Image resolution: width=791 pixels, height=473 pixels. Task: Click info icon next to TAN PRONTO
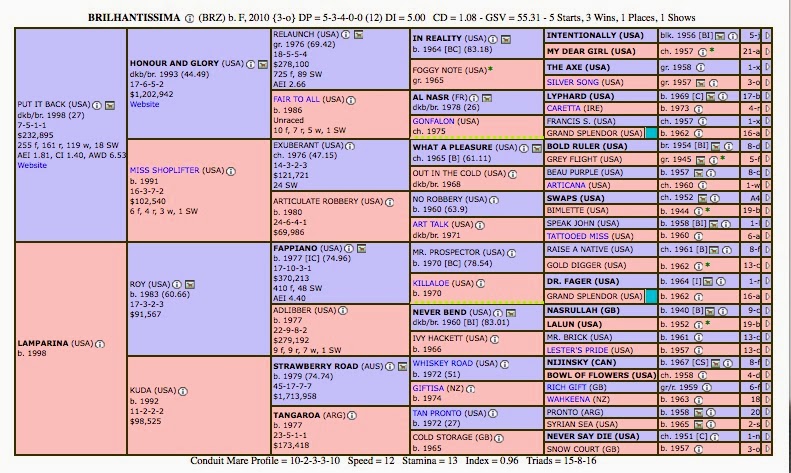[493, 413]
